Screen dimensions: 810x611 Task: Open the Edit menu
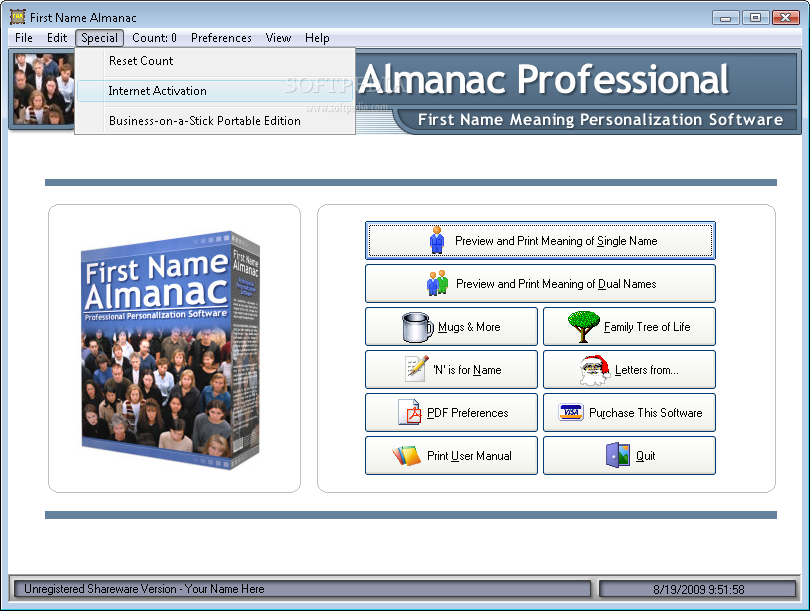[57, 38]
